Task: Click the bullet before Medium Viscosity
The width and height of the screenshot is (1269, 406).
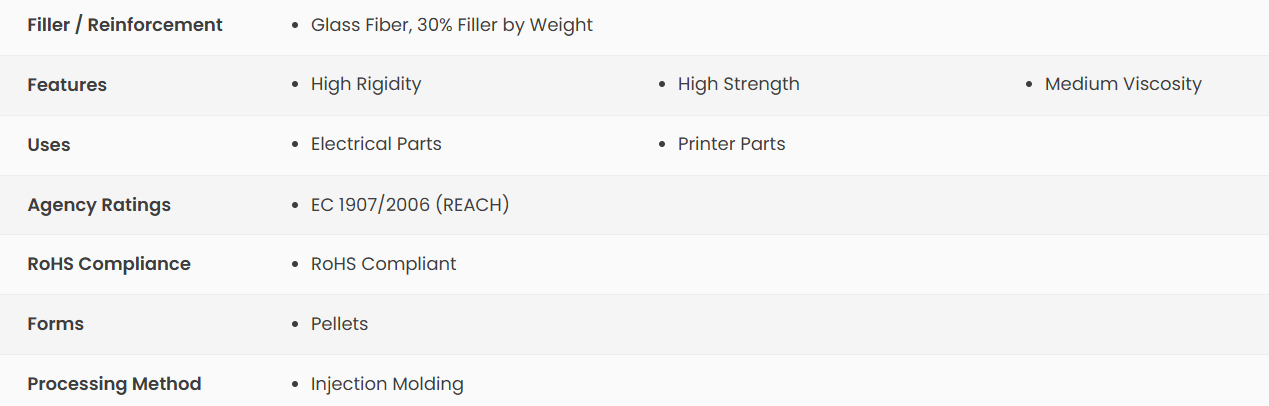Action: (1029, 85)
